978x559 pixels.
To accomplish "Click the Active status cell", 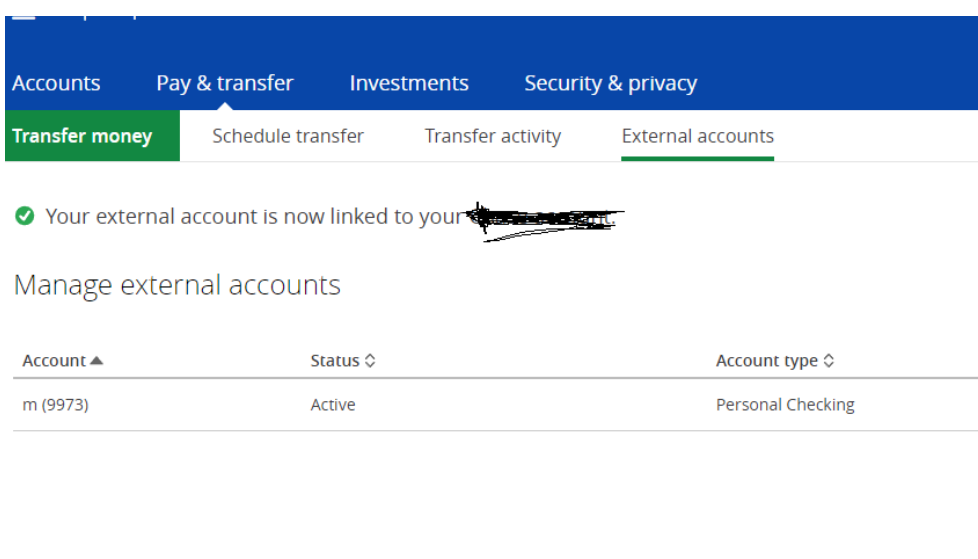I will pyautogui.click(x=333, y=405).
